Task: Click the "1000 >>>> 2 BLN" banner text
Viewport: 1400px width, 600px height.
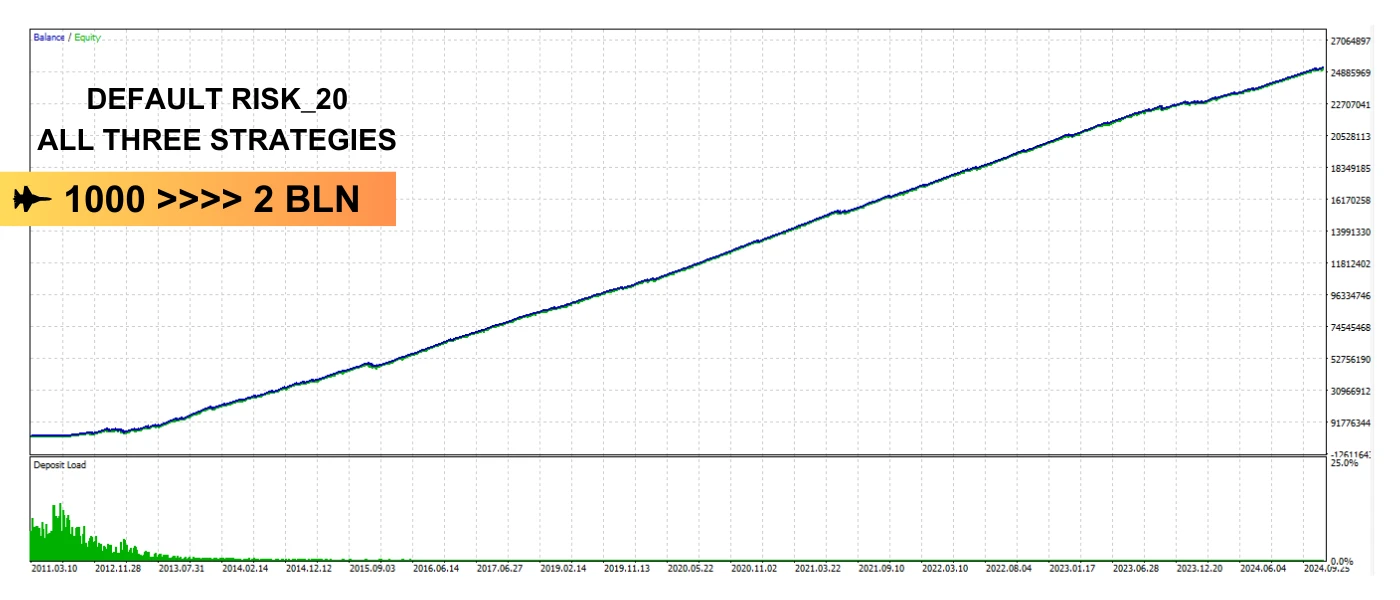Action: (211, 200)
